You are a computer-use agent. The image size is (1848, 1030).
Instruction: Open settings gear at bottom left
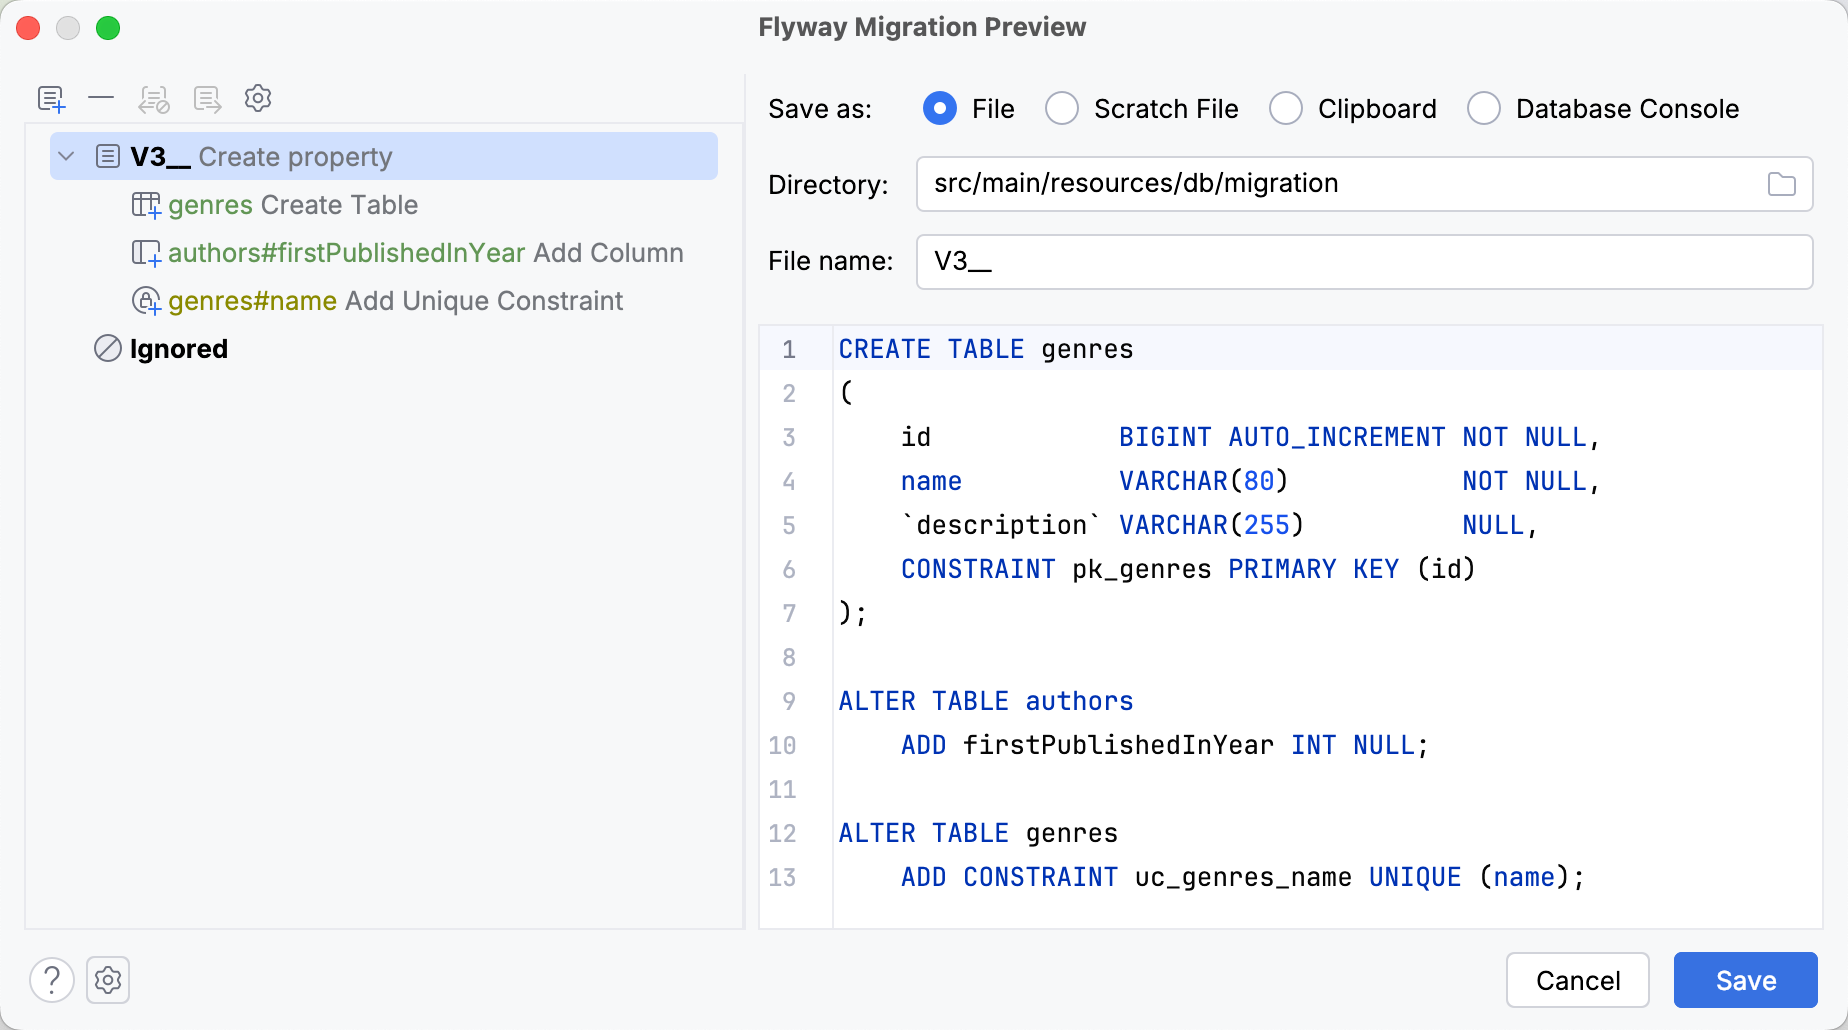pos(108,980)
